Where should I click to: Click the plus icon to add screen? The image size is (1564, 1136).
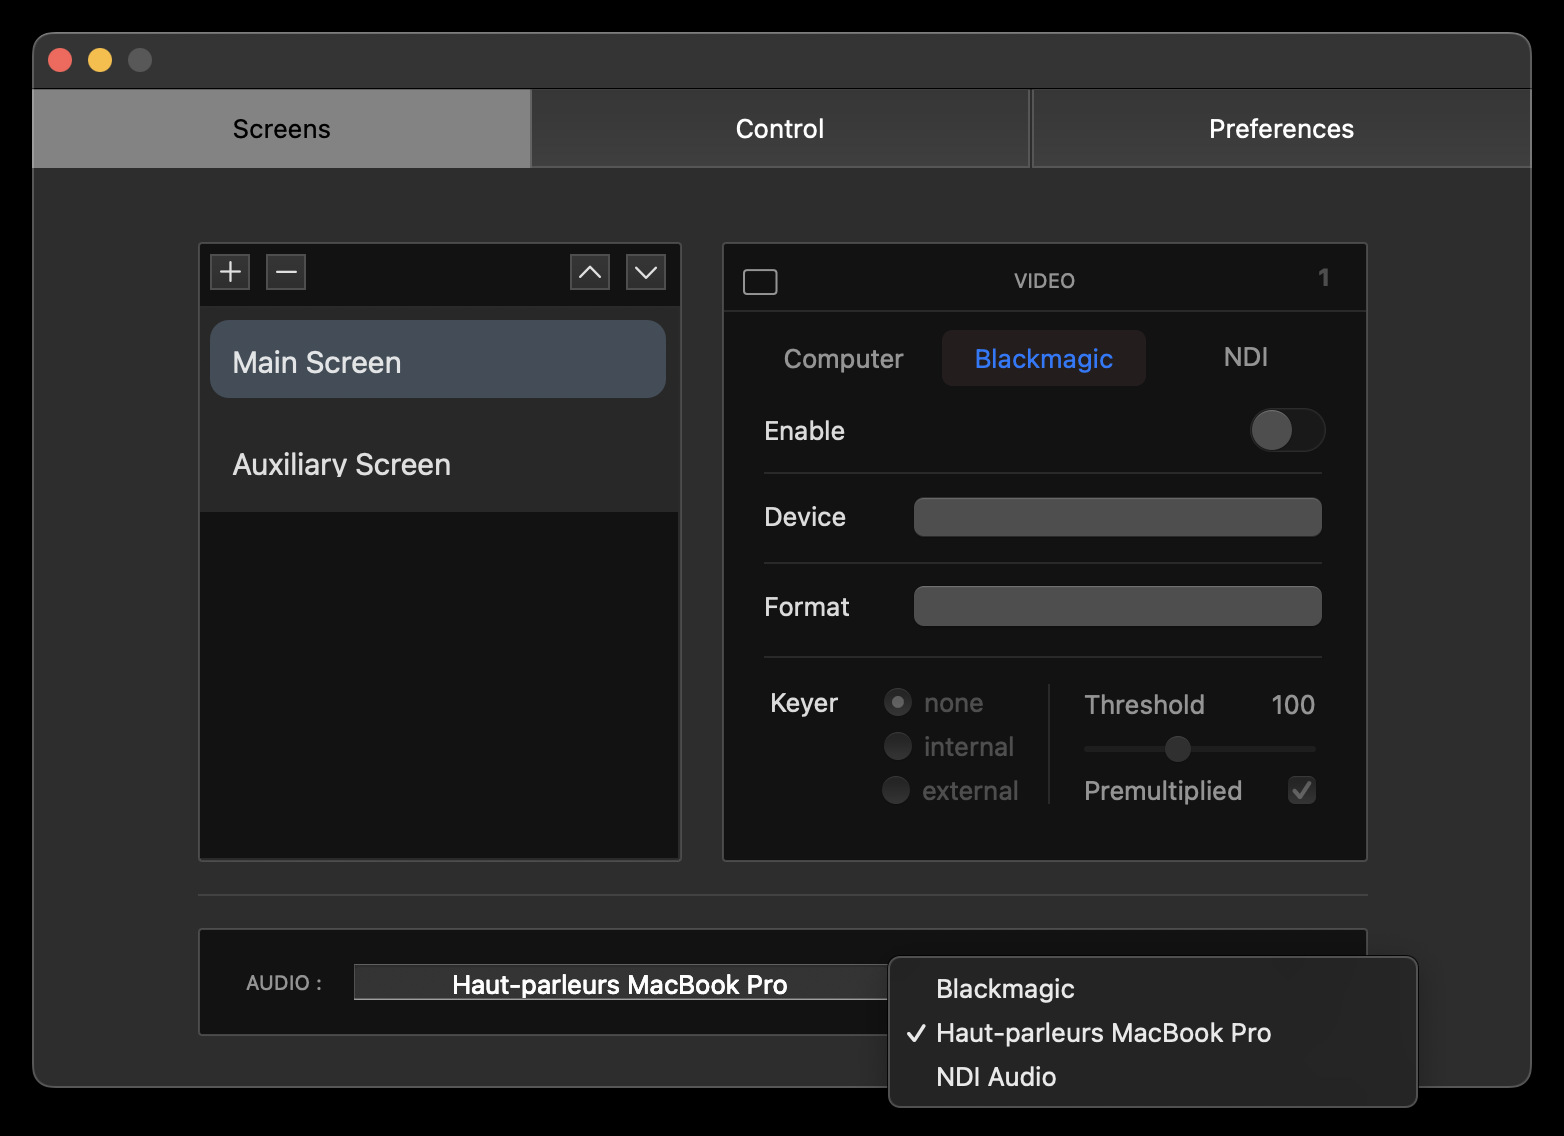click(x=230, y=272)
